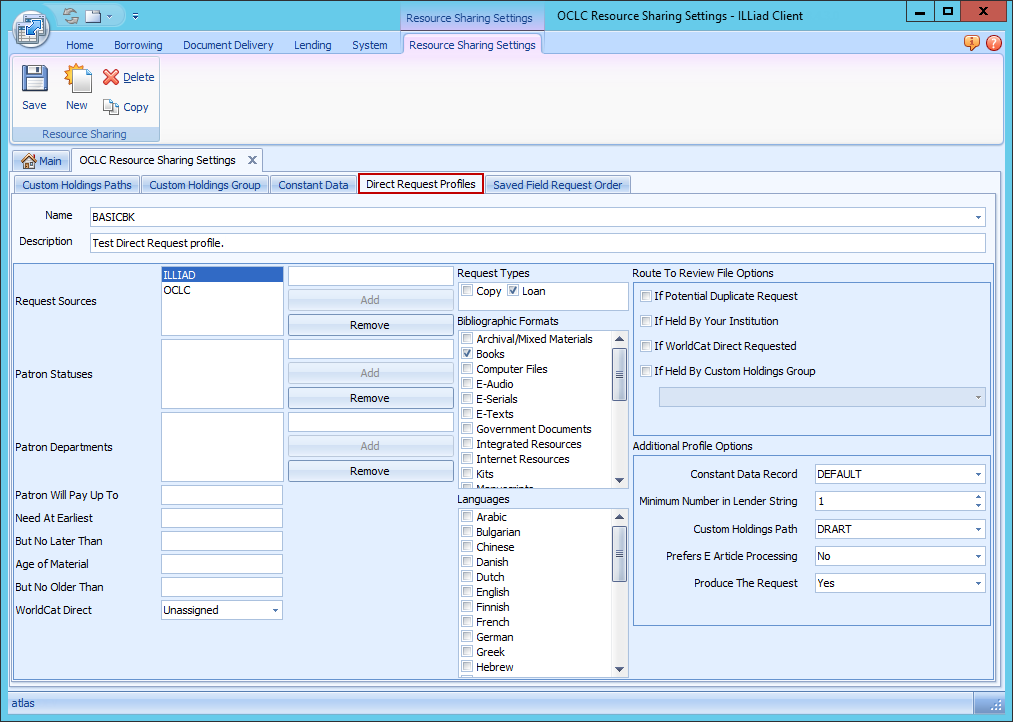
Task: Click the Request Sources entry text box
Action: [370, 276]
